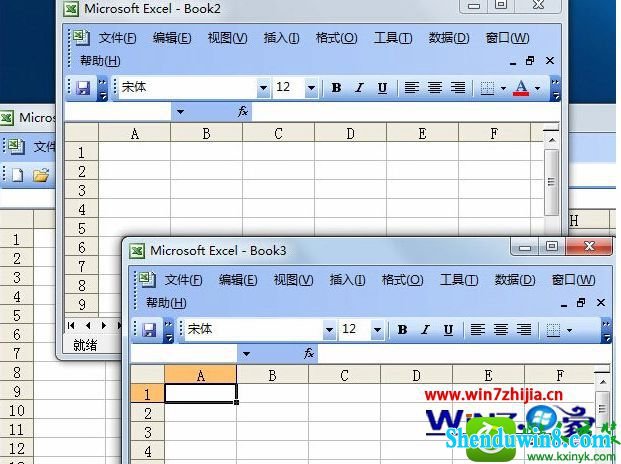Open 视图(V) menu in Book2
Image resolution: width=621 pixels, height=464 pixels.
[x=227, y=38]
